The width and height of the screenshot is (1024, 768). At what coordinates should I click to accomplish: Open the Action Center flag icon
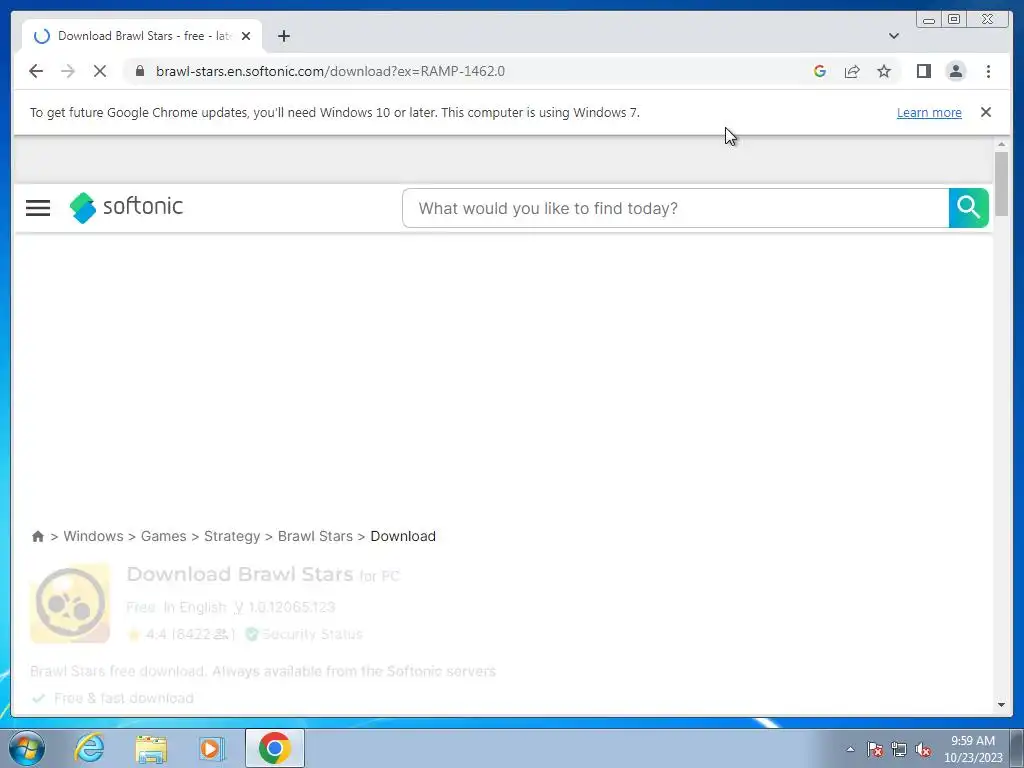(875, 749)
